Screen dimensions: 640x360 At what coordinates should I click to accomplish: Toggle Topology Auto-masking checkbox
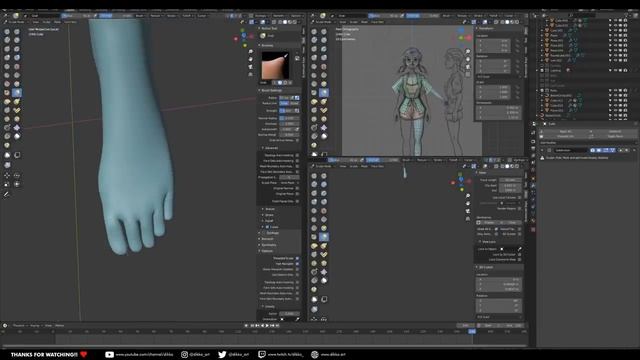297,155
